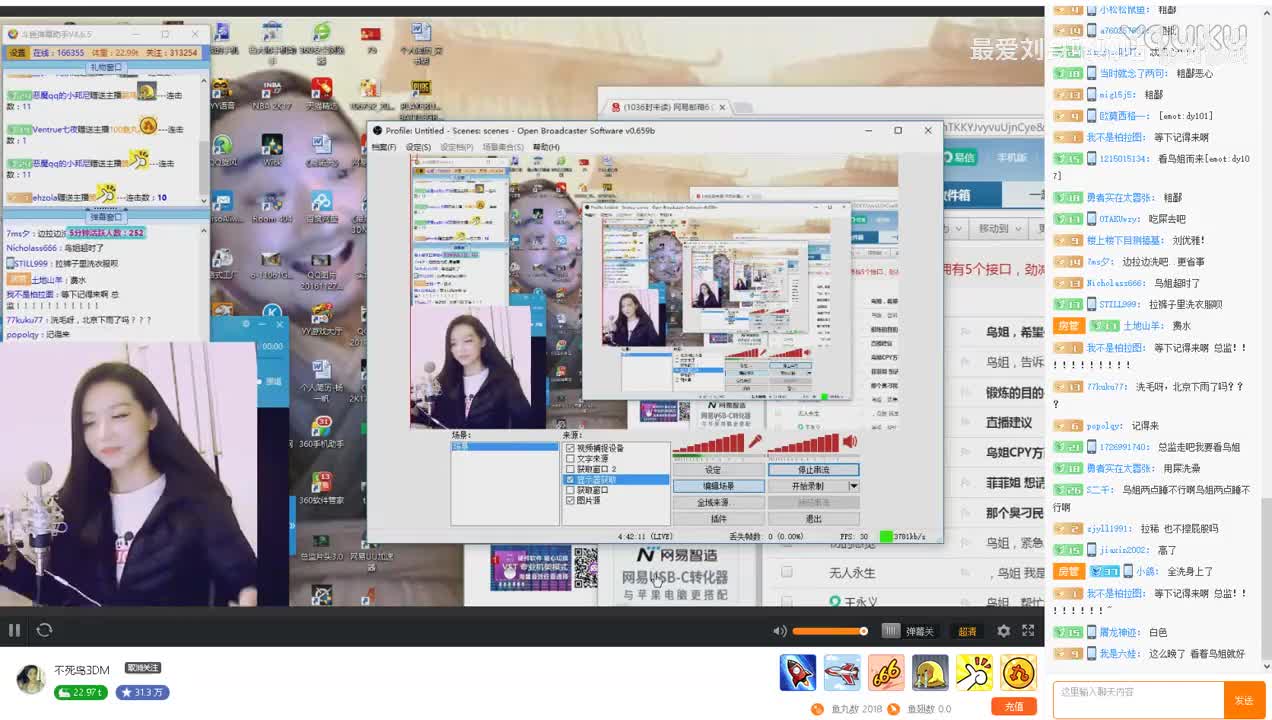Open the 设定档(P) menu in OBS

pyautogui.click(x=457, y=147)
